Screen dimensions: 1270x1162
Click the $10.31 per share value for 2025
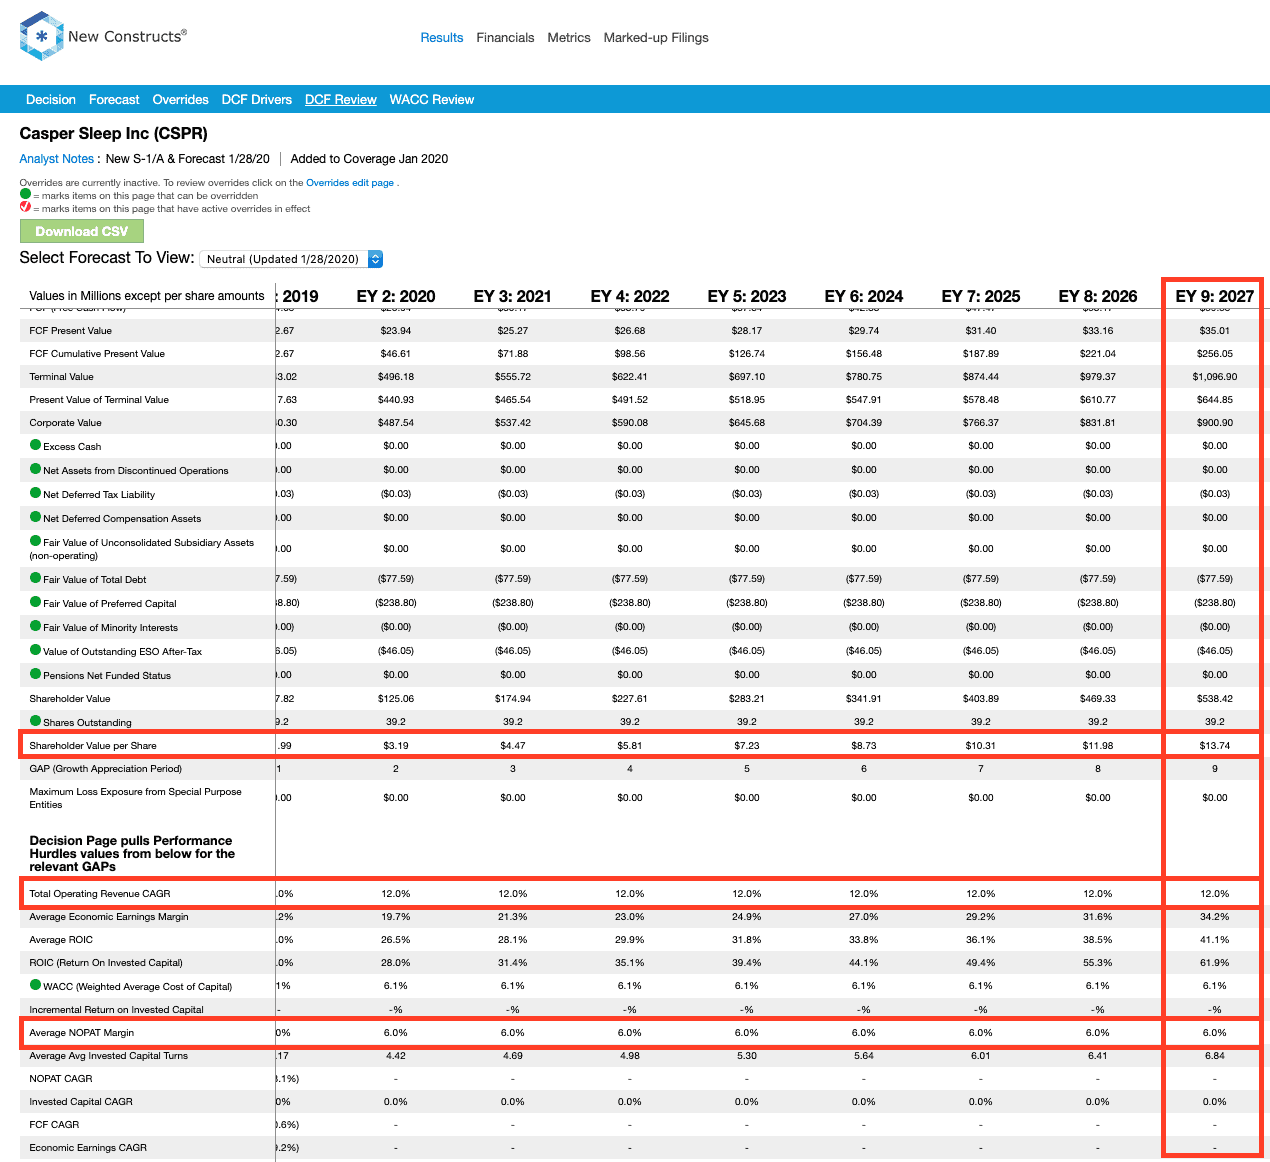[981, 745]
